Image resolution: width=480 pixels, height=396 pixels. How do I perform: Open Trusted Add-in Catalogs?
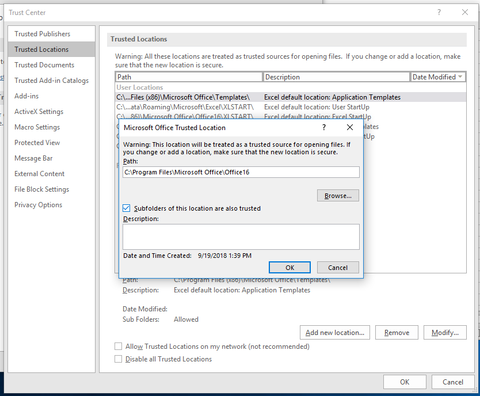pyautogui.click(x=51, y=80)
